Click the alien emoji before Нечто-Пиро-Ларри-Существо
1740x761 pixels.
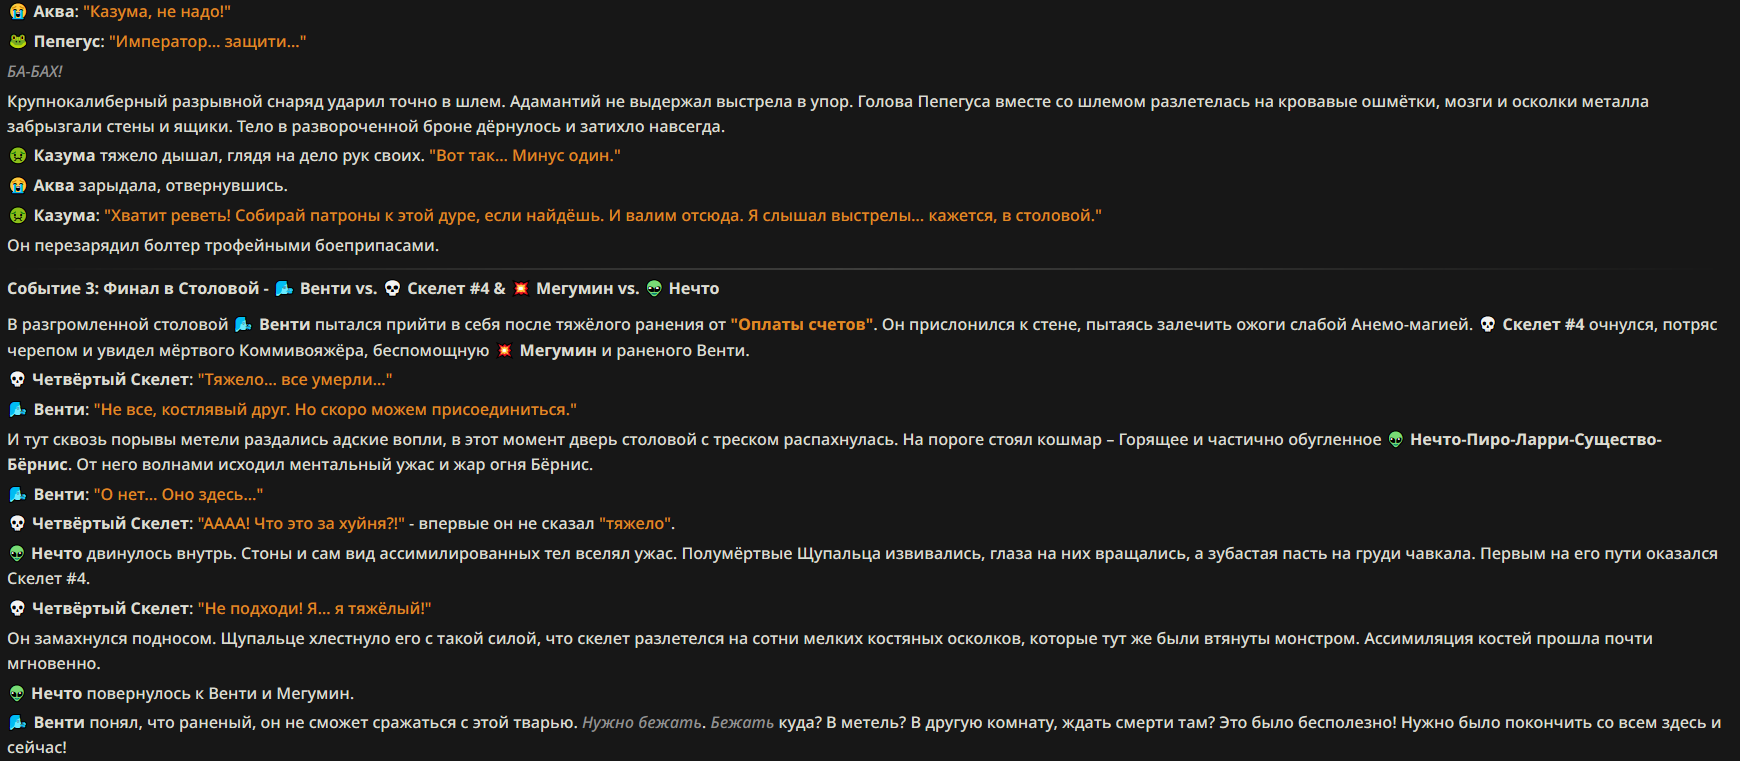tap(1396, 440)
